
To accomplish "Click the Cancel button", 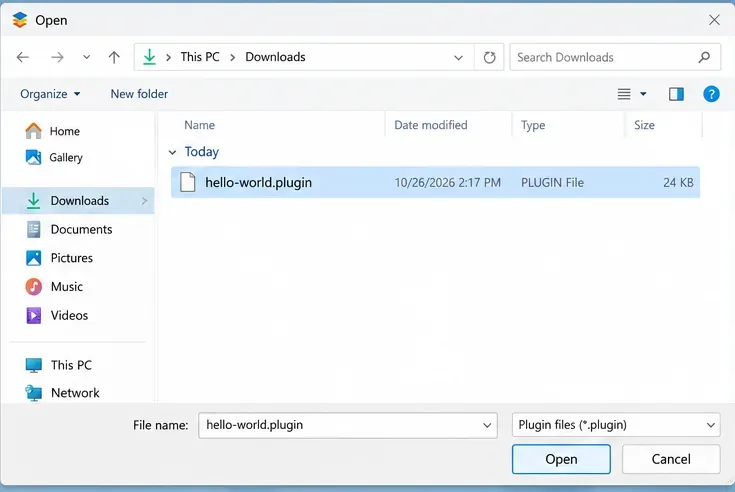I will (x=671, y=459).
